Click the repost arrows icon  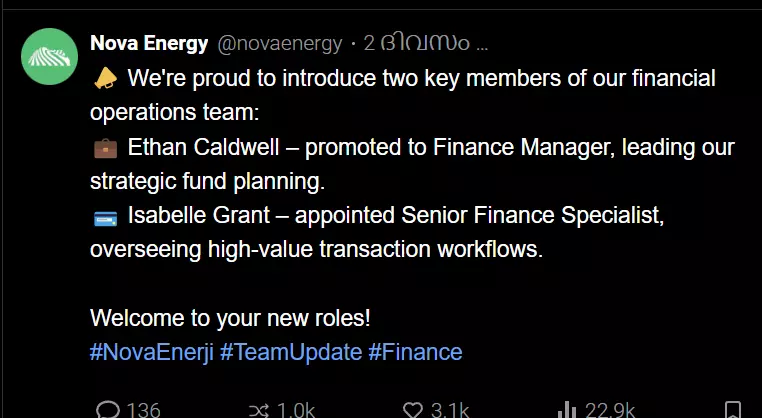(x=257, y=410)
